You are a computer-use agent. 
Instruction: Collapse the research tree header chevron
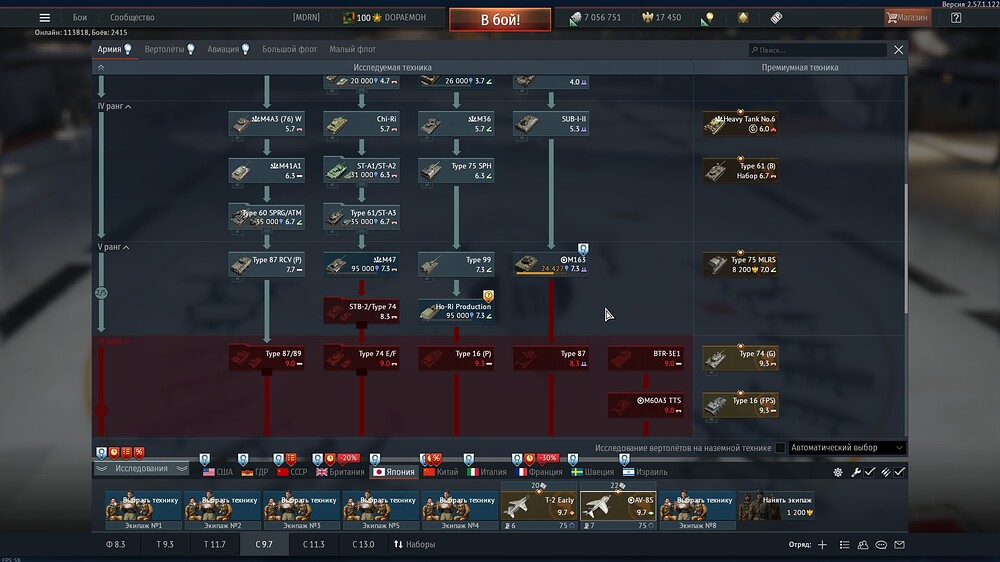101,67
